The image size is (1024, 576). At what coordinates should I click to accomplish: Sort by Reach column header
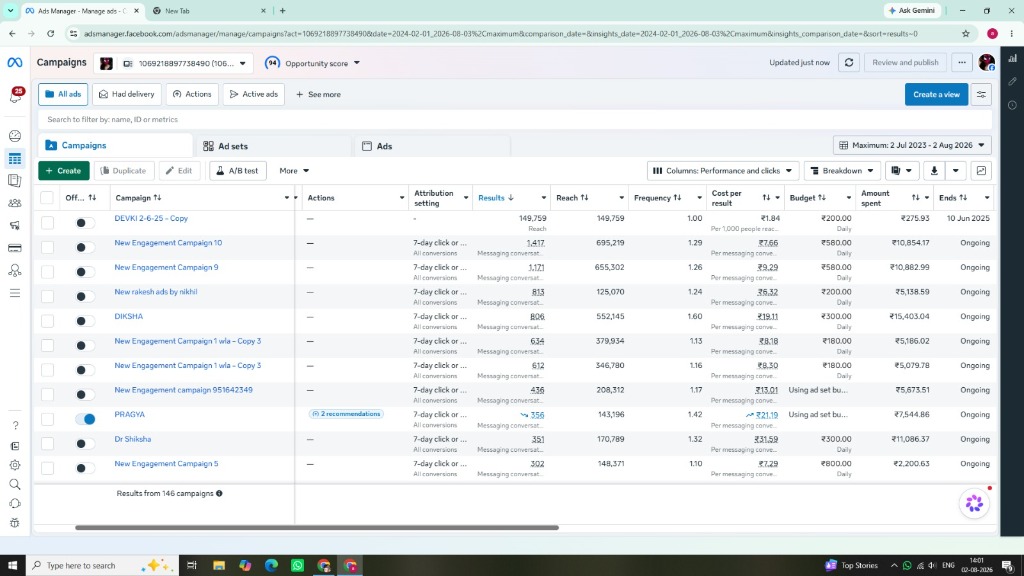point(572,198)
